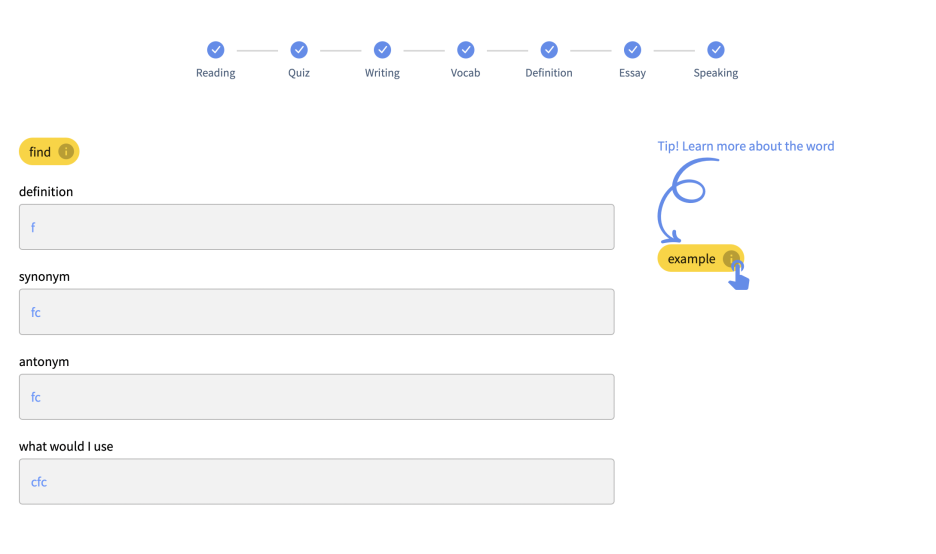This screenshot has height=554, width=936.
Task: Click the Quiz step checkmark icon
Action: point(299,50)
